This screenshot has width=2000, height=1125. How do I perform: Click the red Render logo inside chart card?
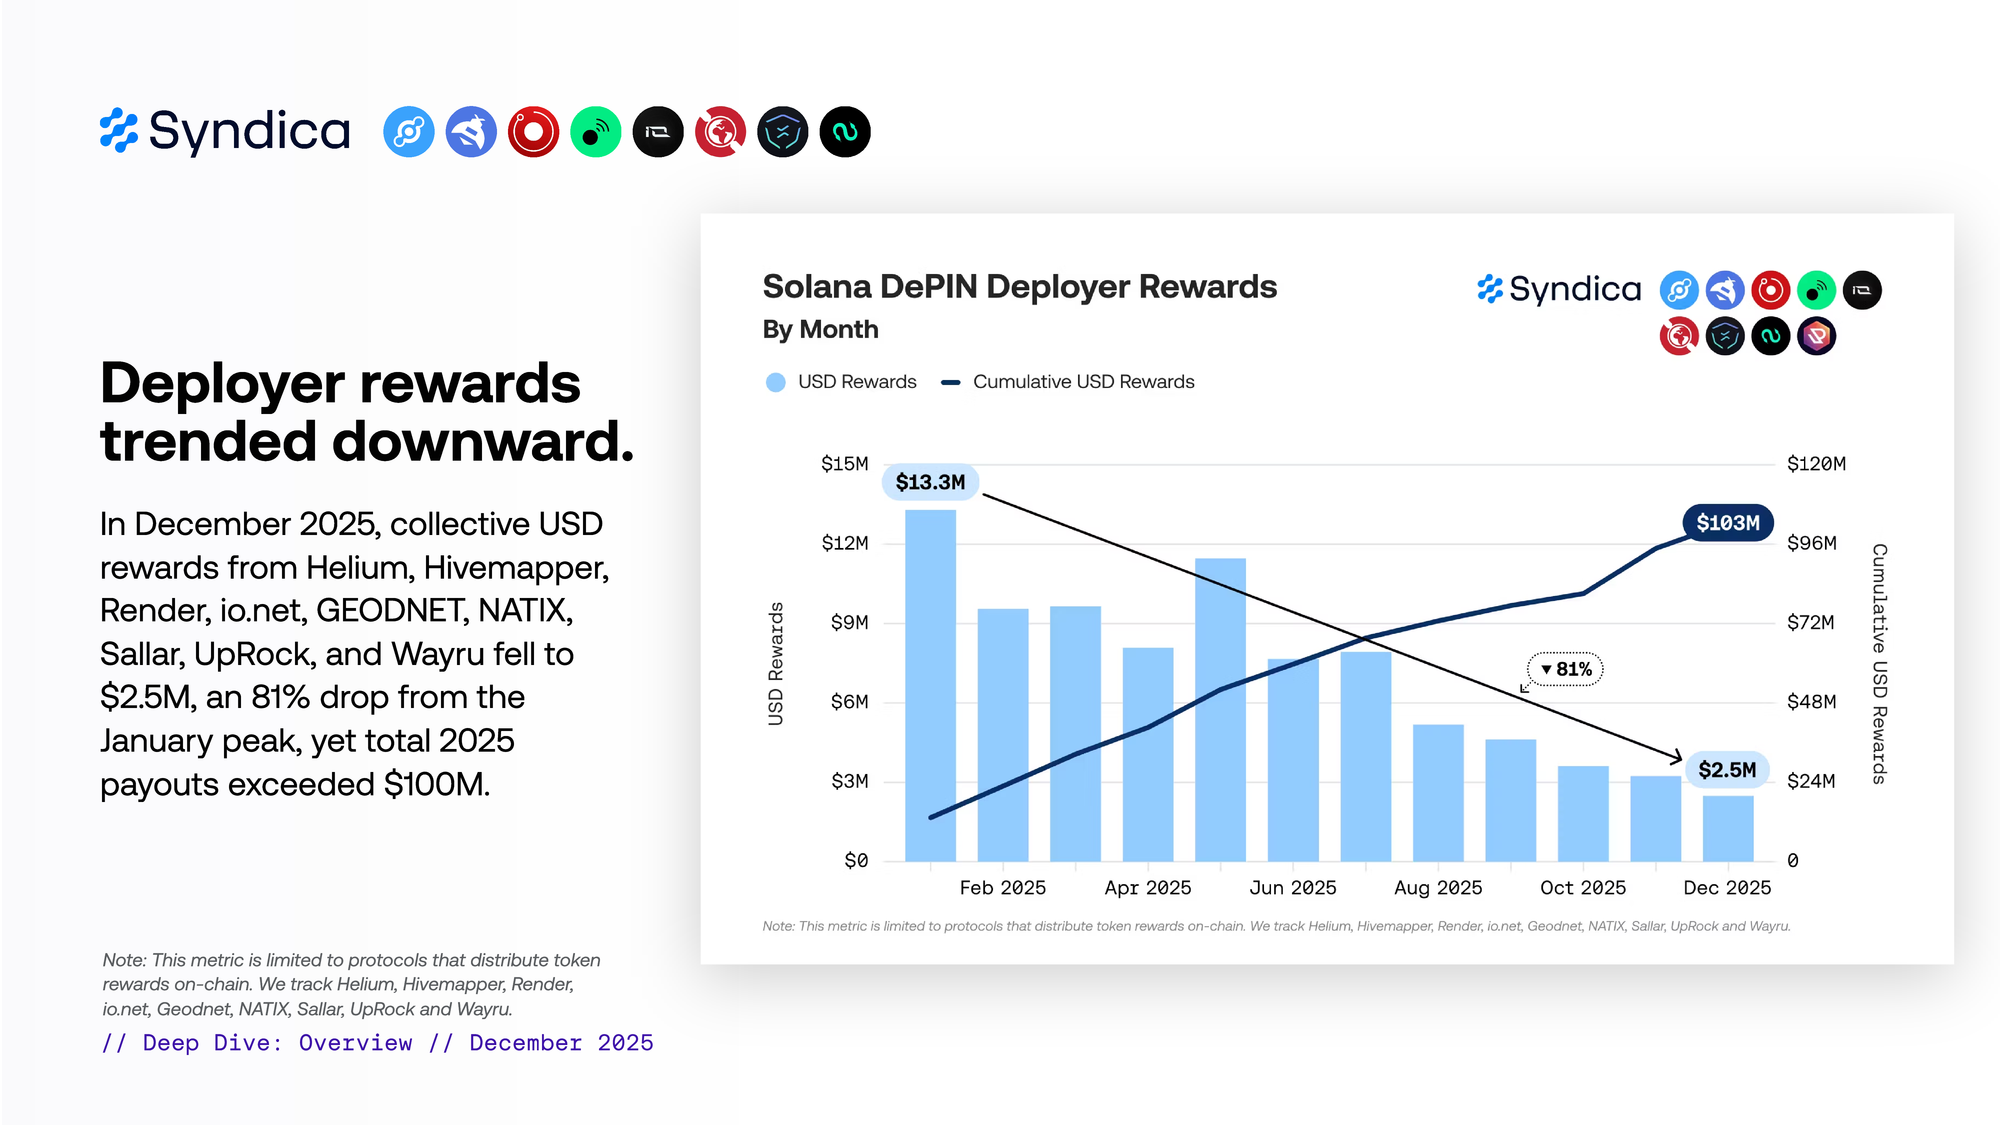click(x=1770, y=290)
